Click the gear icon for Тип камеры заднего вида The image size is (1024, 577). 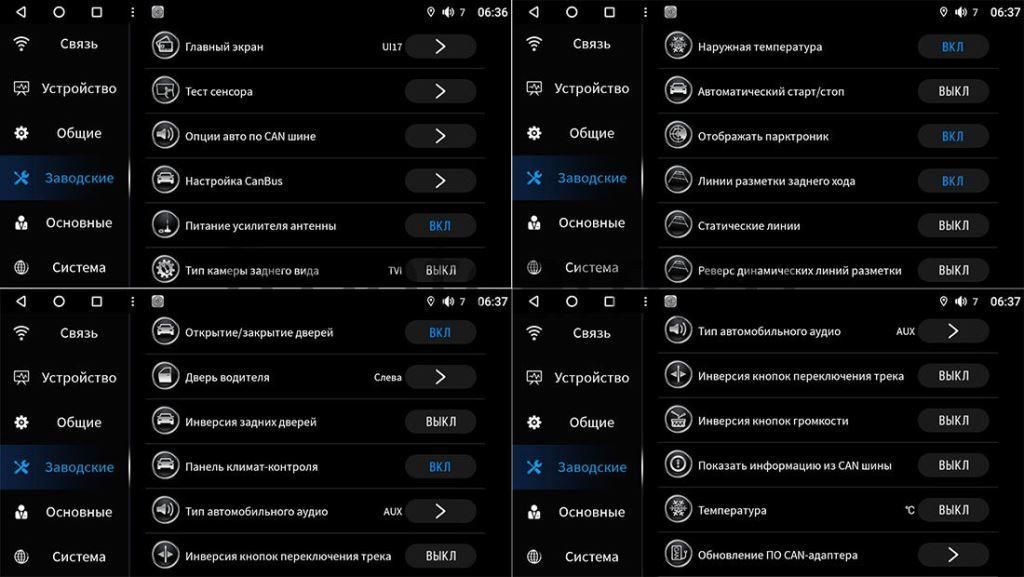tap(165, 269)
